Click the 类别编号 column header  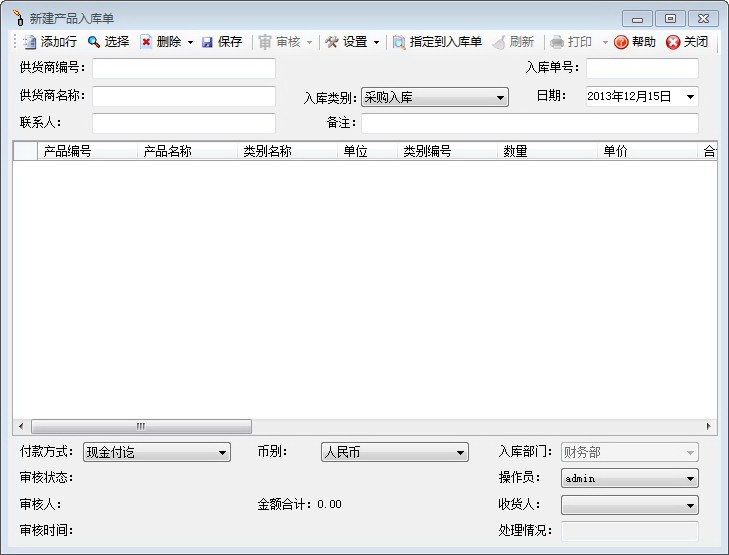[447, 151]
